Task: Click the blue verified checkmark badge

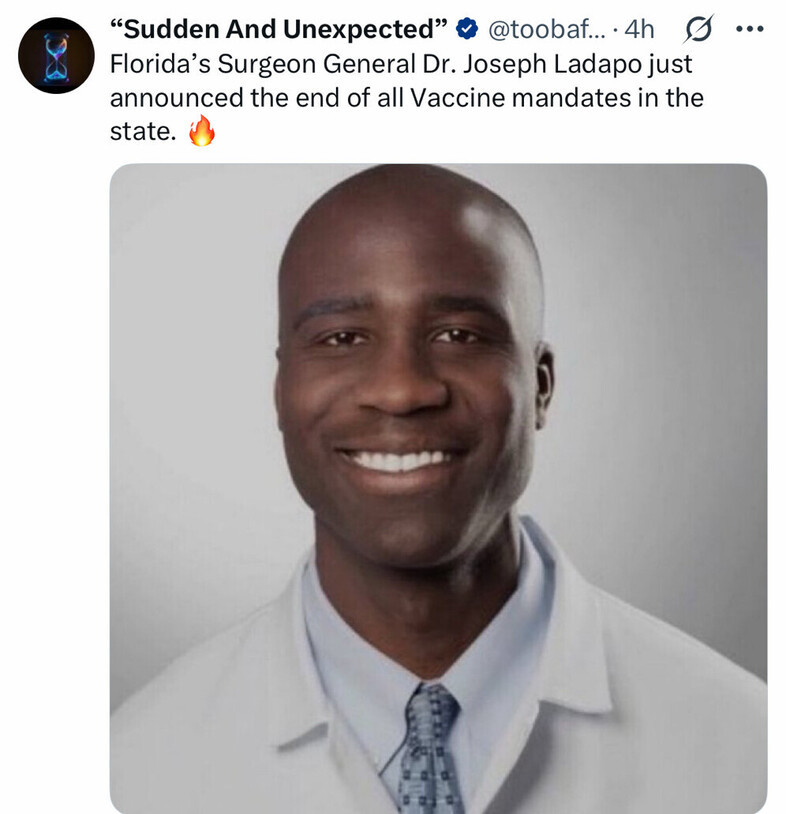Action: (467, 29)
